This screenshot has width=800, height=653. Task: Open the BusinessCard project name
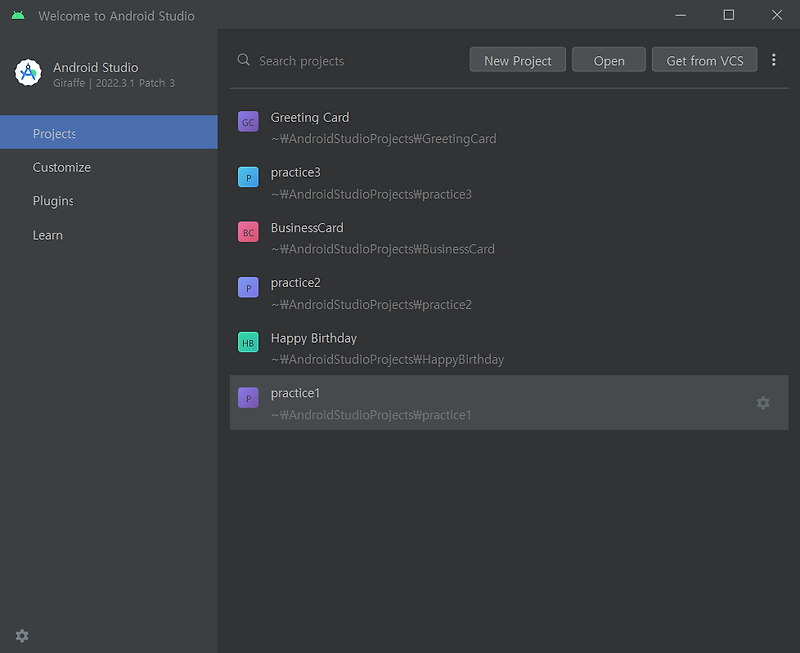point(307,228)
